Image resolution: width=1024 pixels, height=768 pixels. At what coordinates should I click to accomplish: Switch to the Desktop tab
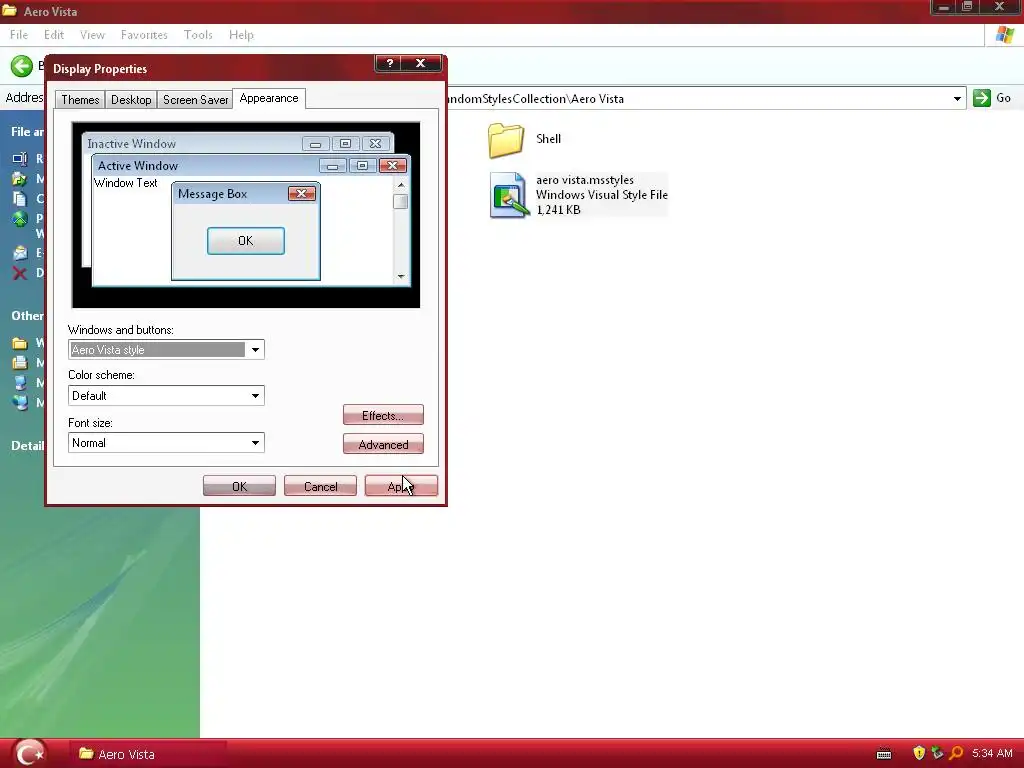(x=131, y=100)
